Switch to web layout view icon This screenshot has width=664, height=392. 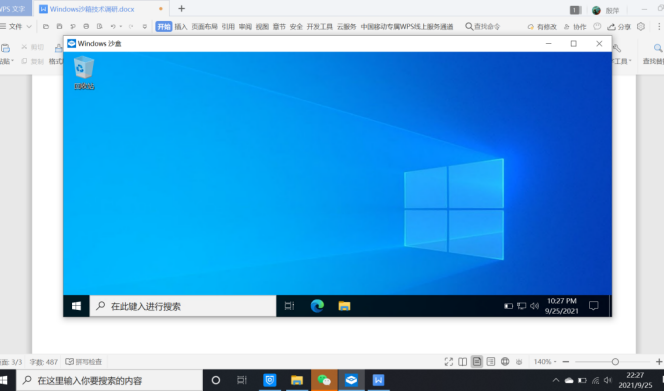[x=505, y=362]
